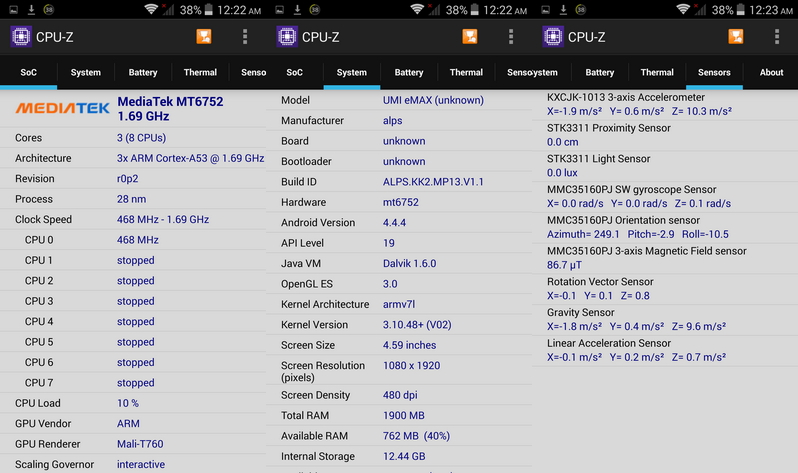The height and width of the screenshot is (473, 798).
Task: Tap the MMC35160PJ SW gyroscope Sensor entry
Action: tap(665, 197)
